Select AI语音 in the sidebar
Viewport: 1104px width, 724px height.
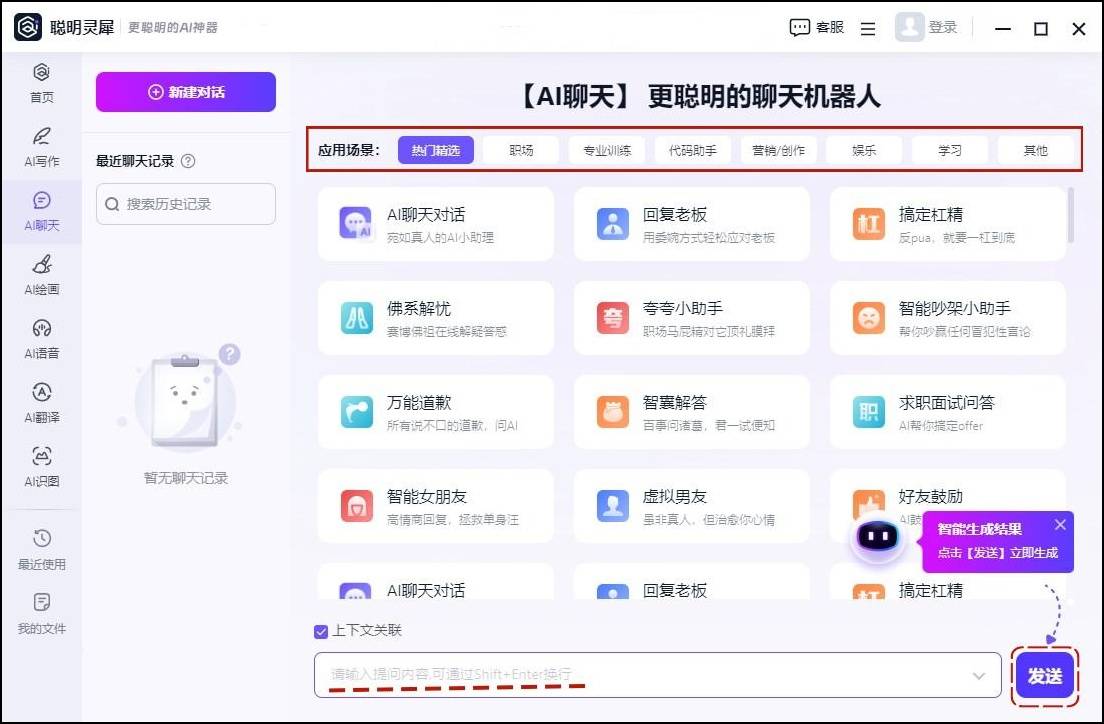[41, 337]
